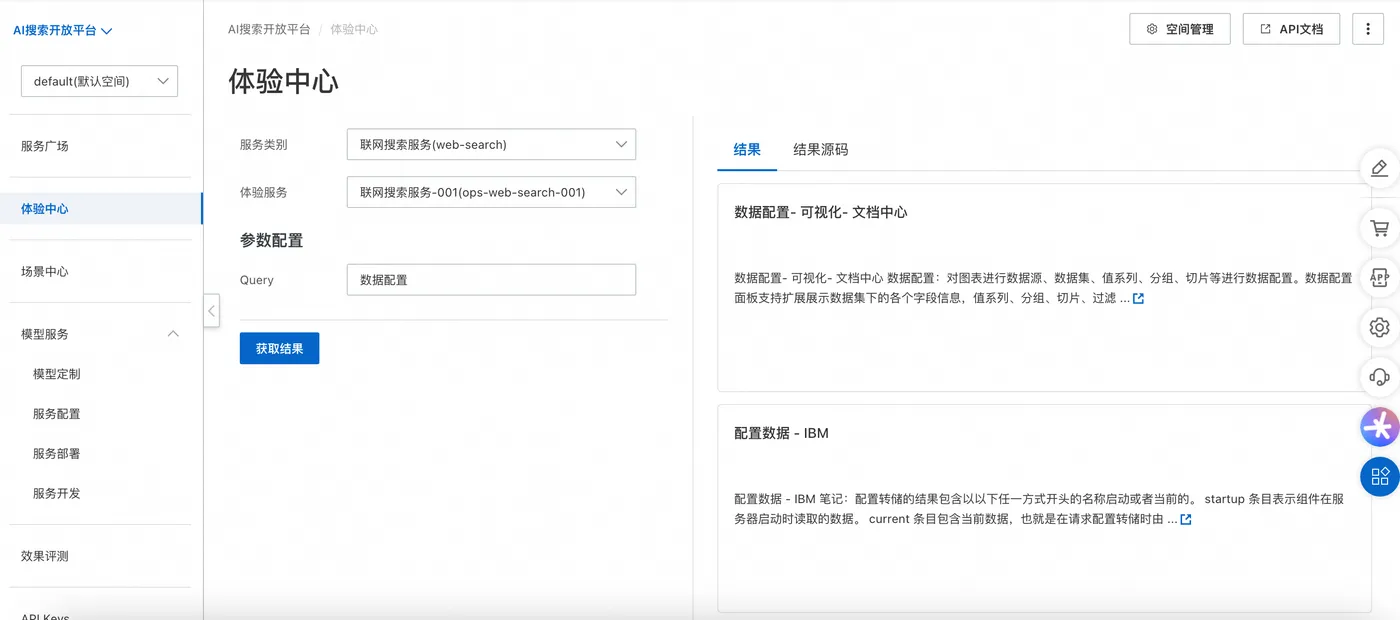Open the API文档 button
The height and width of the screenshot is (620, 1400).
click(x=1291, y=29)
